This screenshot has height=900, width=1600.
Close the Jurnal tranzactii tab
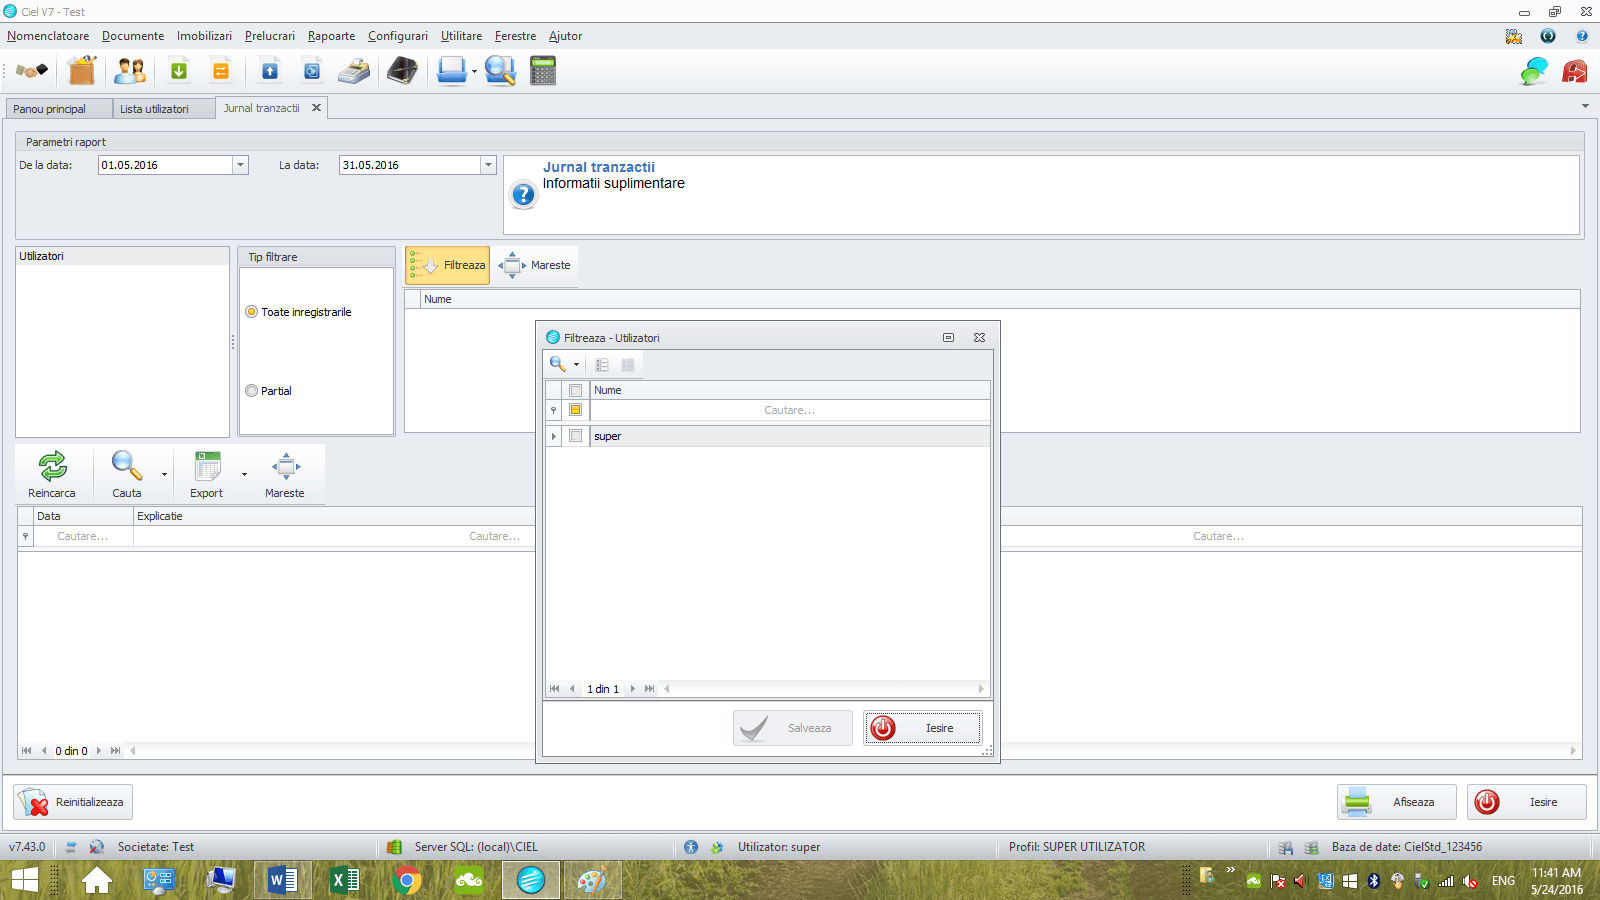click(x=316, y=108)
